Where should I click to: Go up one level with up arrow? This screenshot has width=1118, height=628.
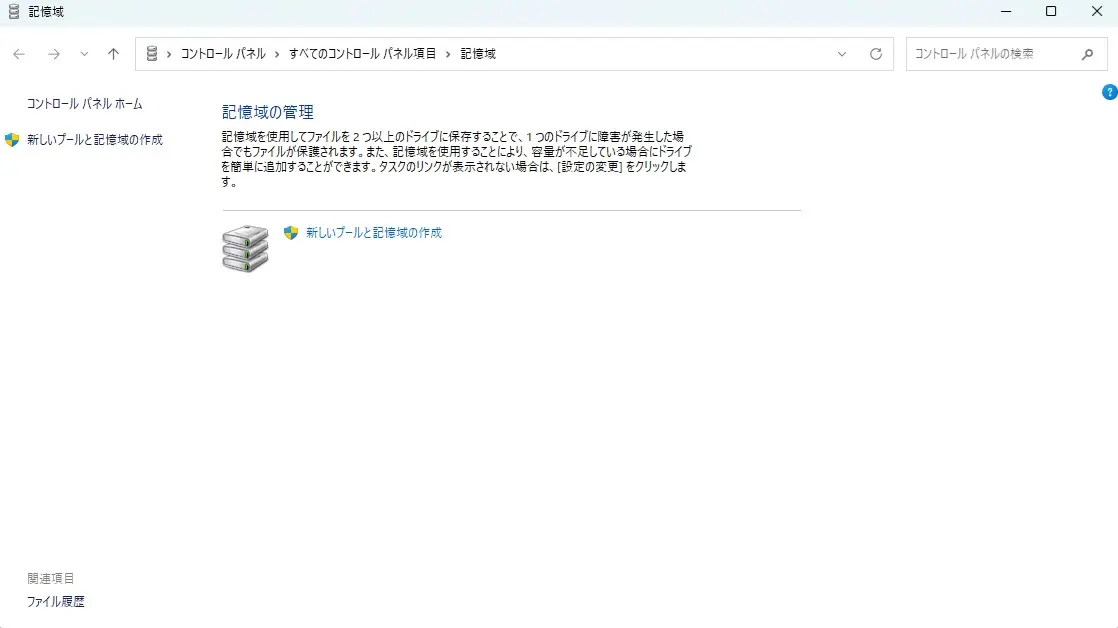113,54
